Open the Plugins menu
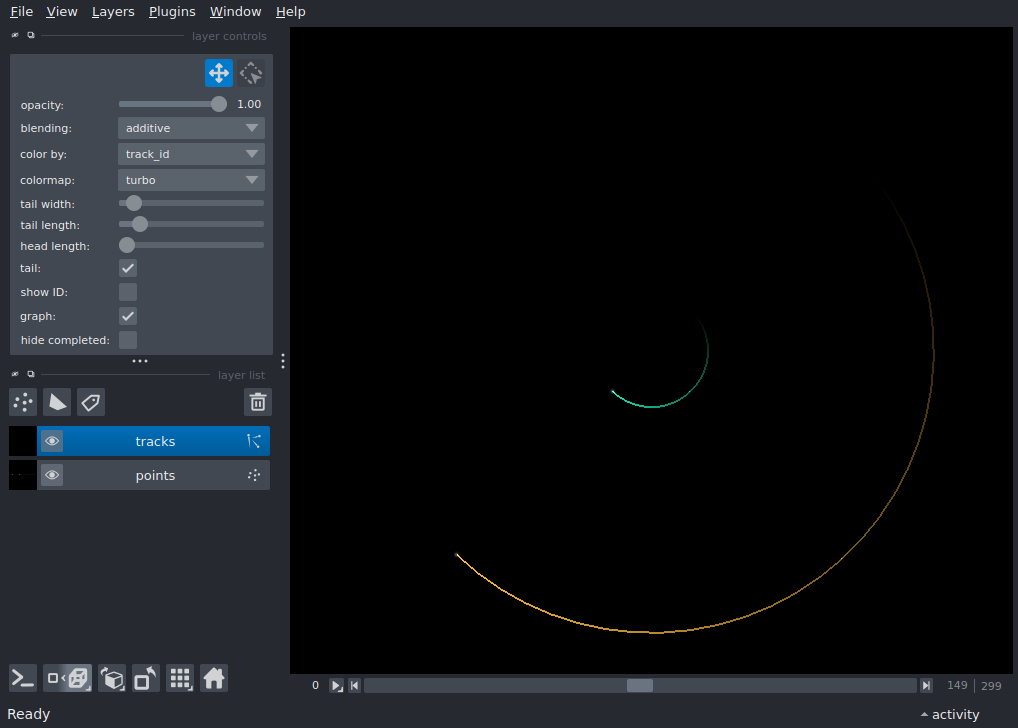This screenshot has width=1018, height=728. click(x=171, y=11)
